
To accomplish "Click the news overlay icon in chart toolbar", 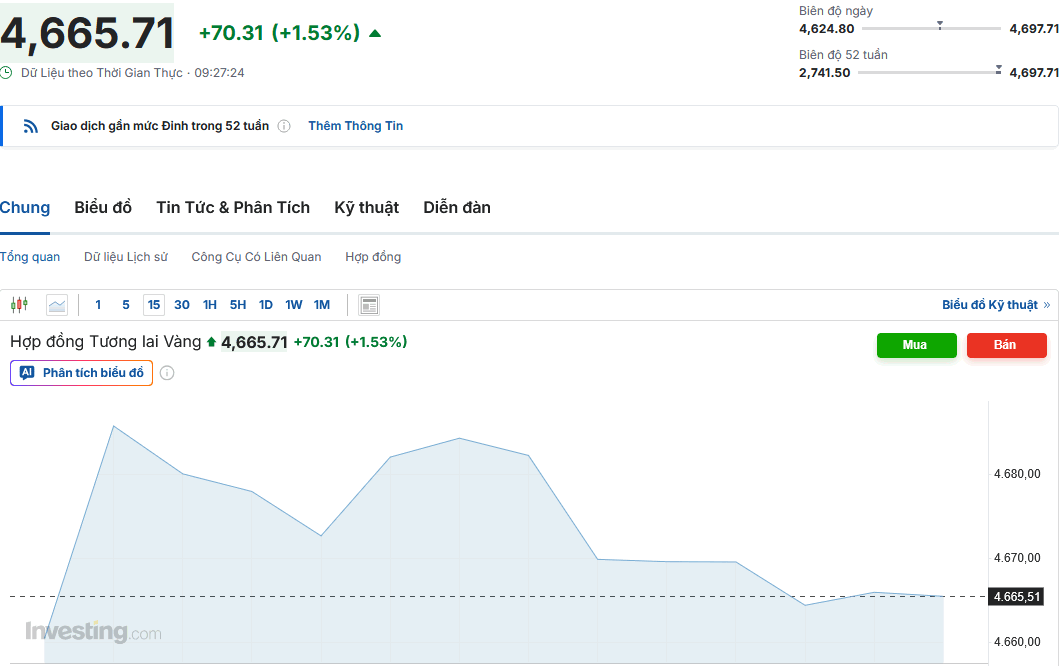I will click(x=369, y=305).
